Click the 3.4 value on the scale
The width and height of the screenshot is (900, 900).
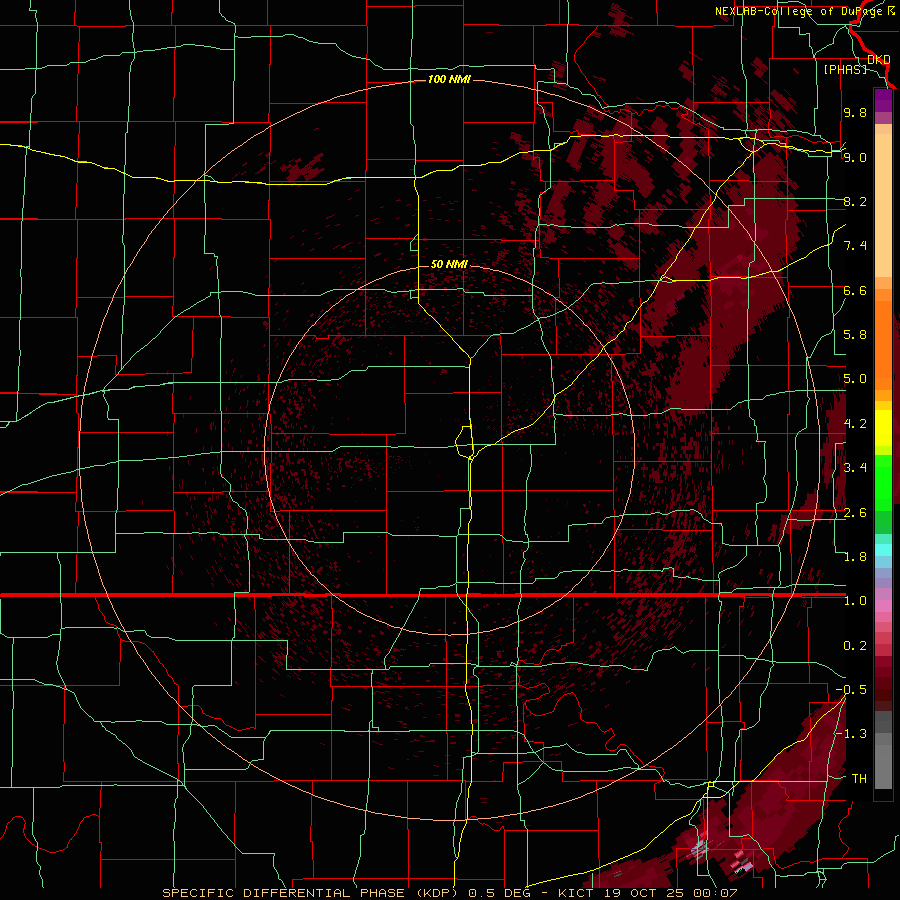point(855,468)
